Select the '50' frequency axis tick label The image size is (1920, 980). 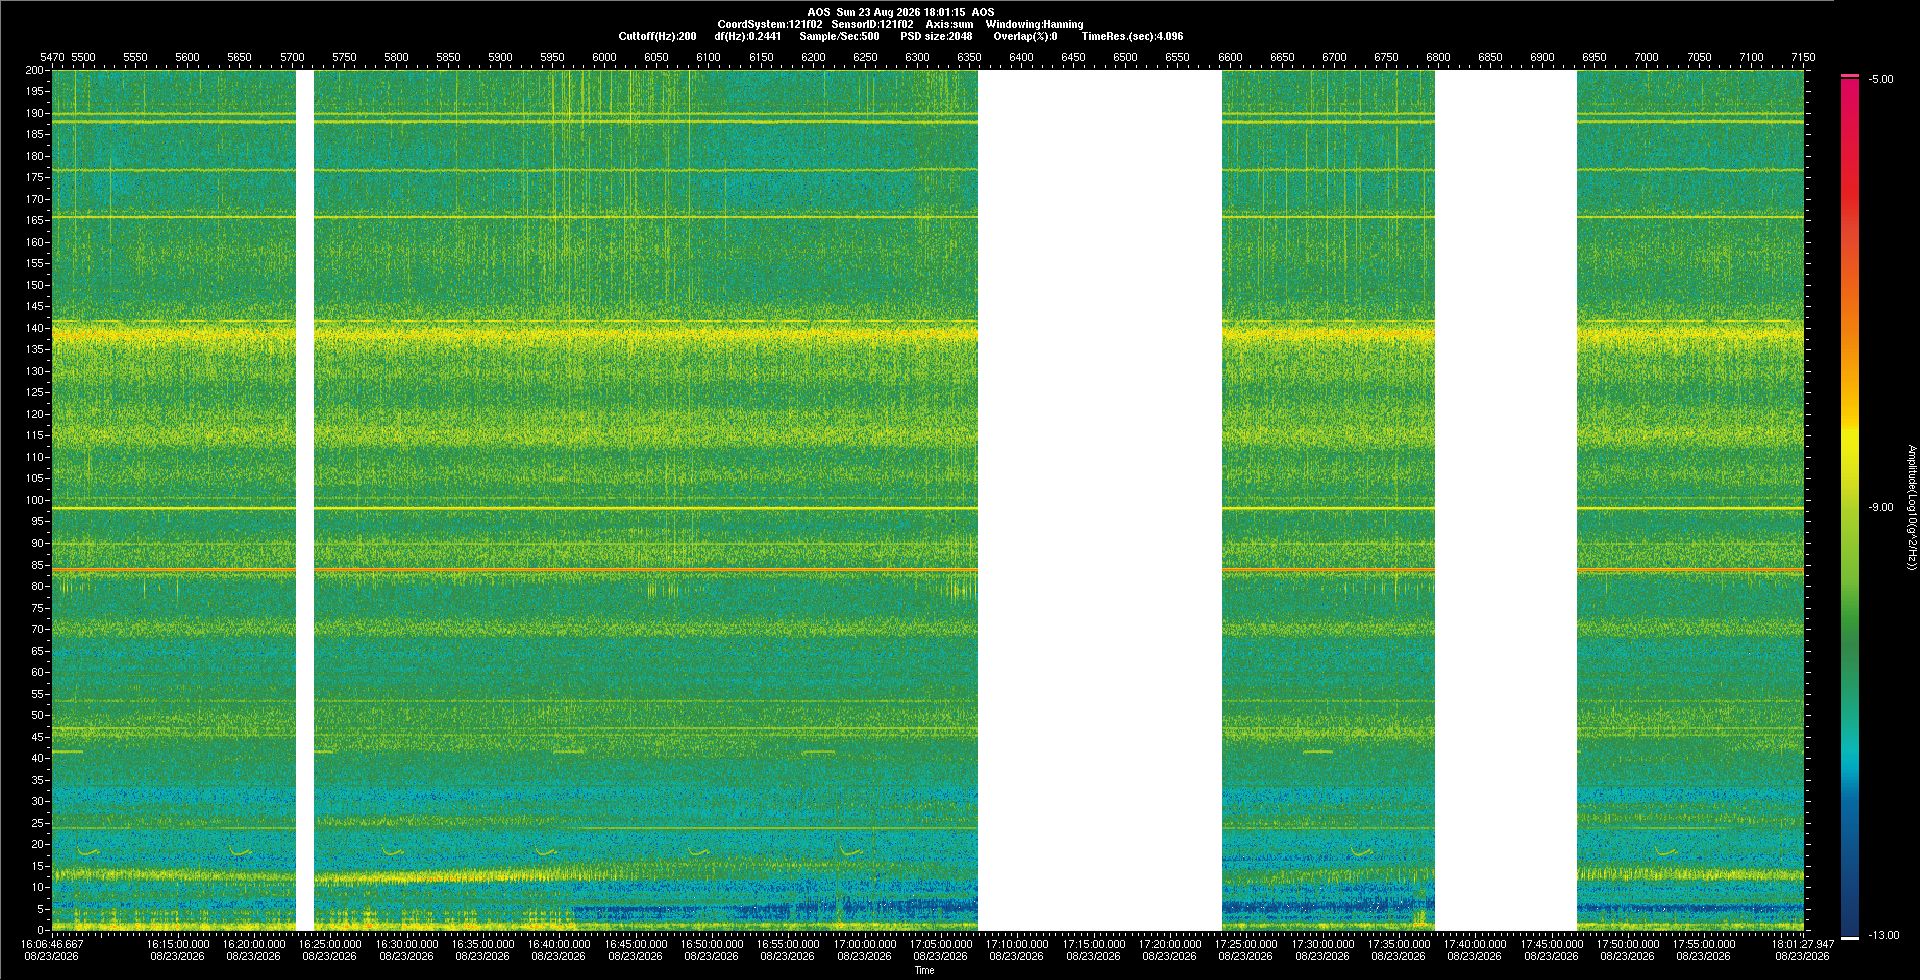[x=37, y=715]
